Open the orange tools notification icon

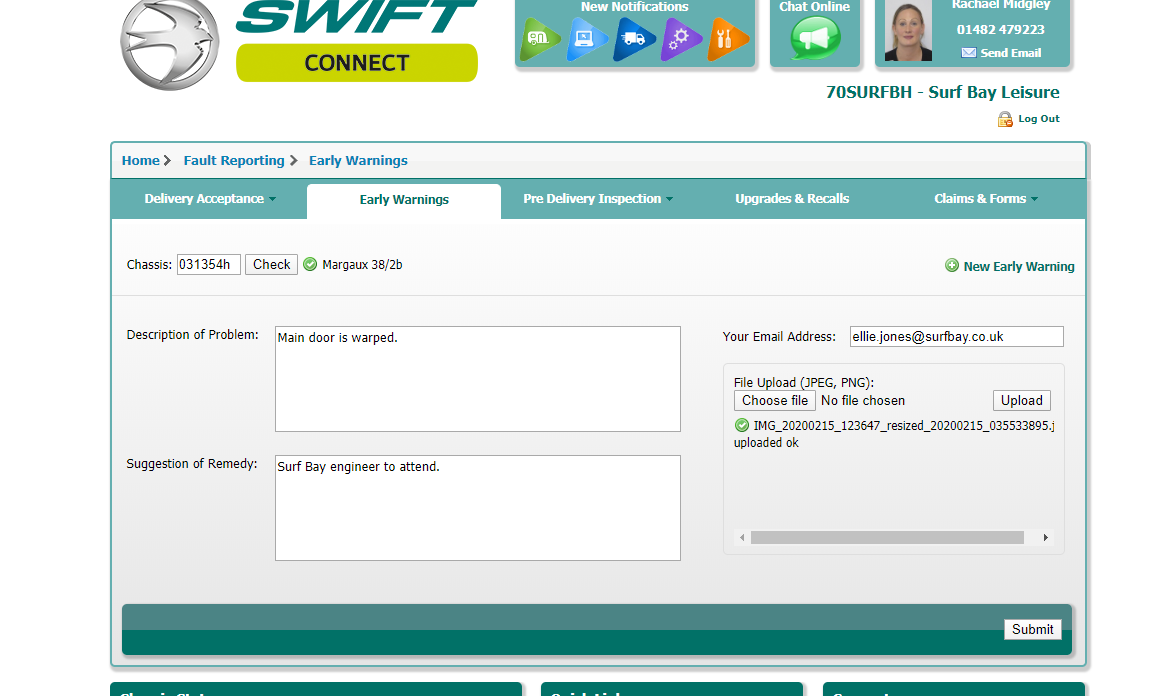coord(727,39)
